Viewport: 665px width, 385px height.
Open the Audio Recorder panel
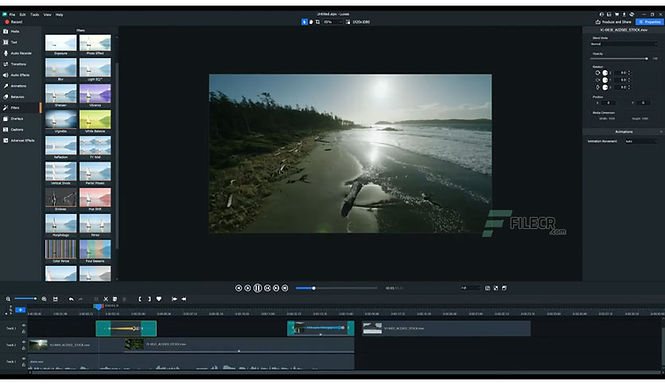[18, 53]
